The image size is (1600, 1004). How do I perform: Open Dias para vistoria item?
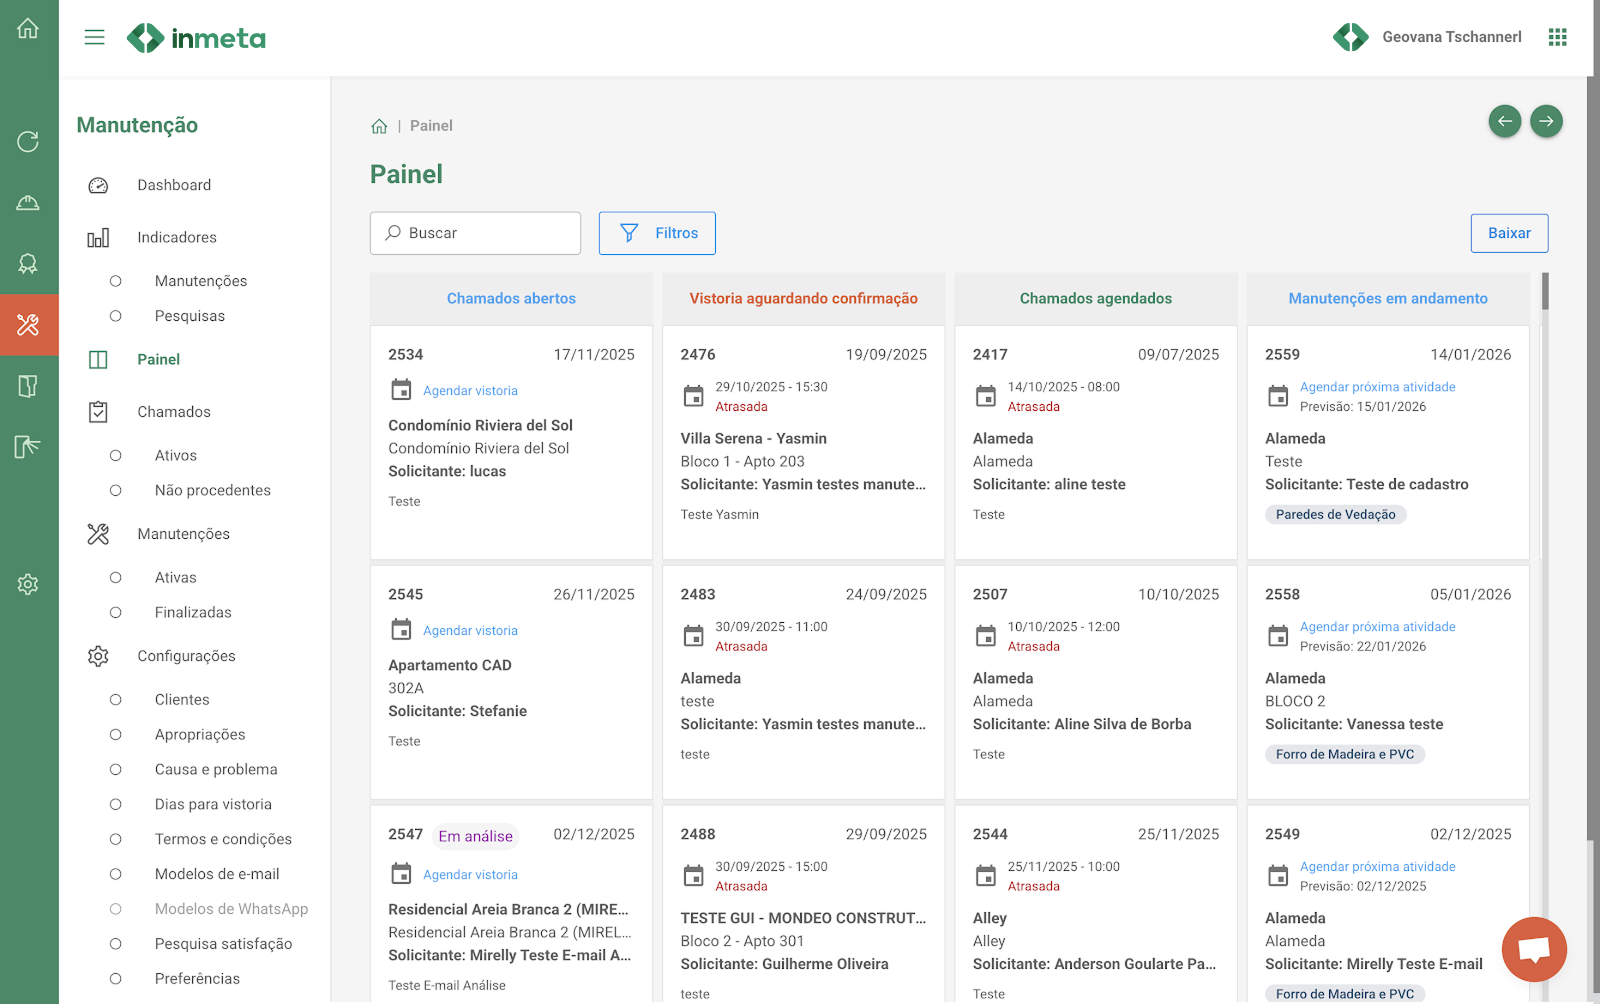(x=213, y=804)
